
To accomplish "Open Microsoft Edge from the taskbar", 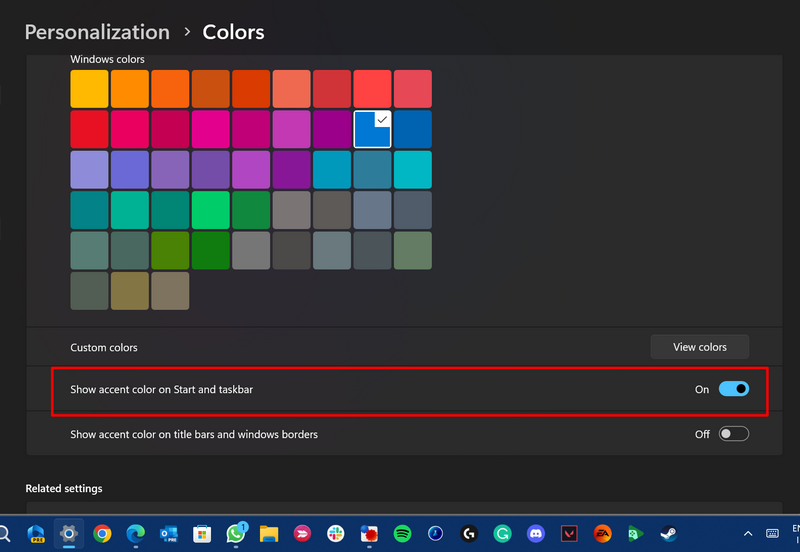I will (136, 534).
